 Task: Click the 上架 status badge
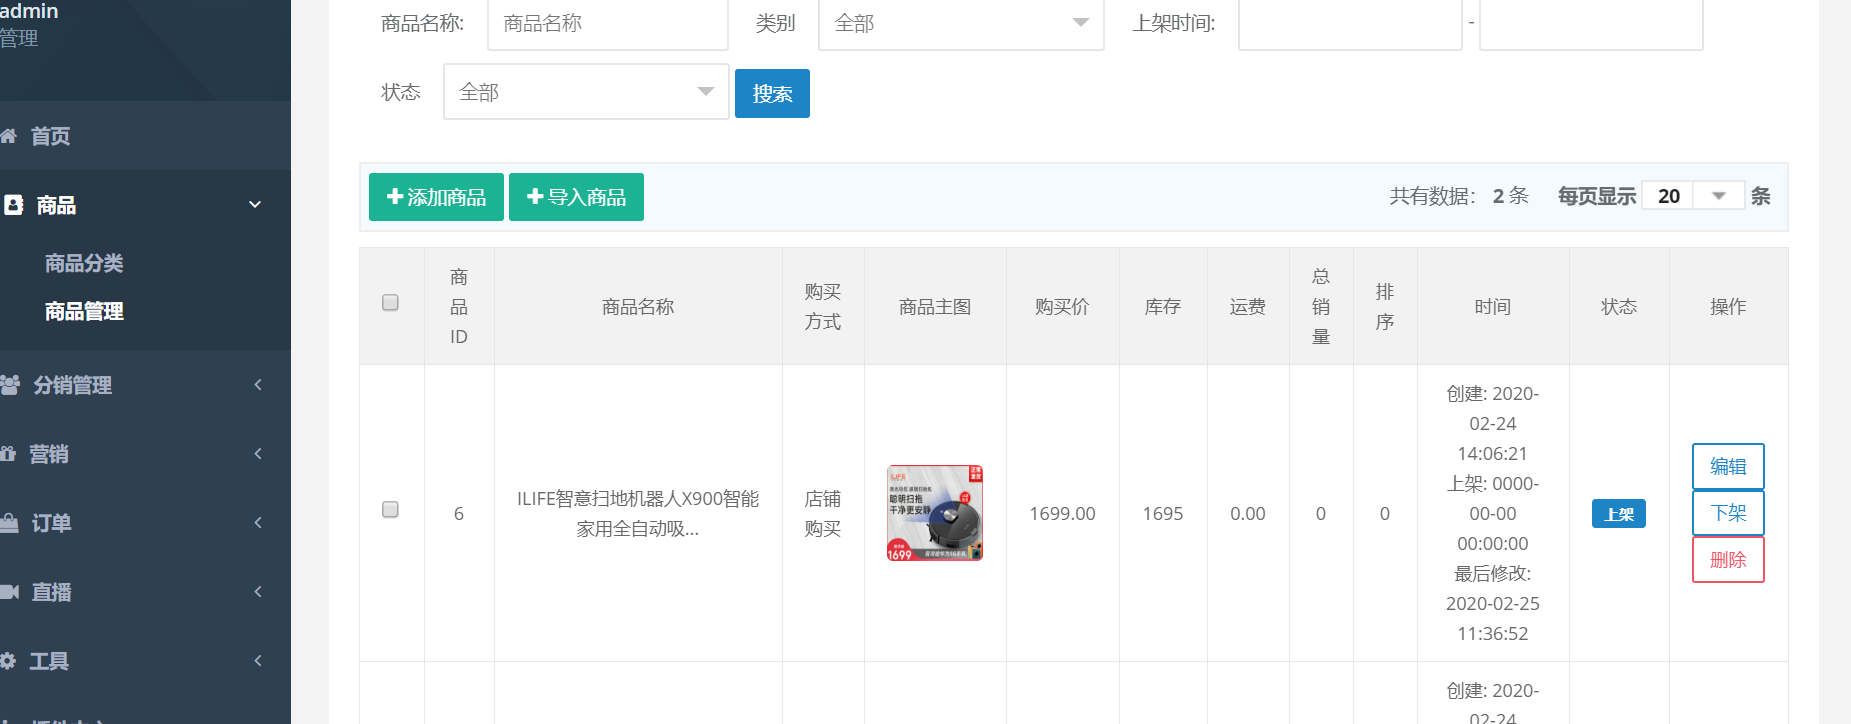point(1619,514)
